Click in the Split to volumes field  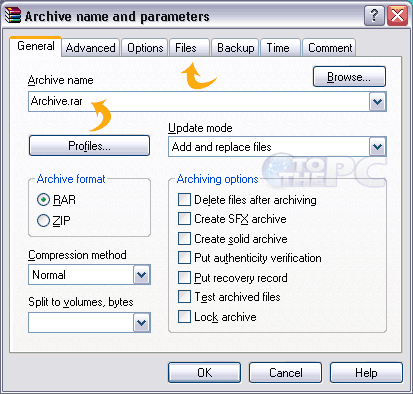[x=81, y=323]
